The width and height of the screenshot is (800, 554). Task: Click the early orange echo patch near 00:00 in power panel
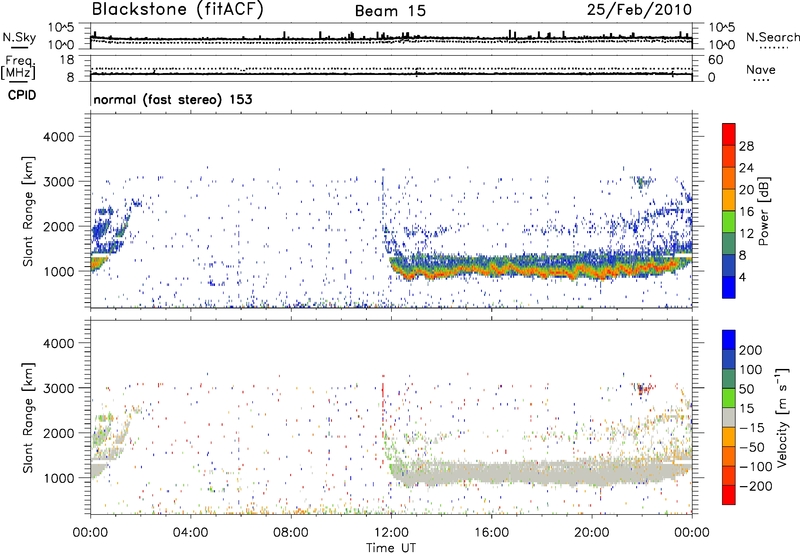click(97, 264)
